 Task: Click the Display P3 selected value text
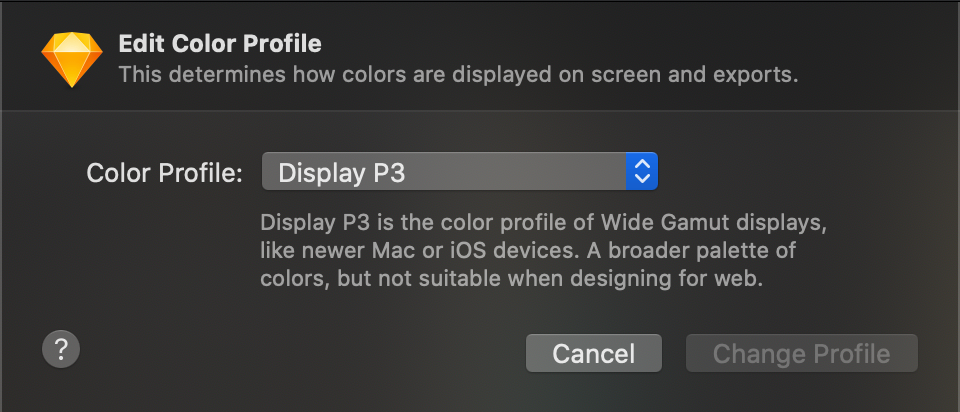(x=341, y=173)
